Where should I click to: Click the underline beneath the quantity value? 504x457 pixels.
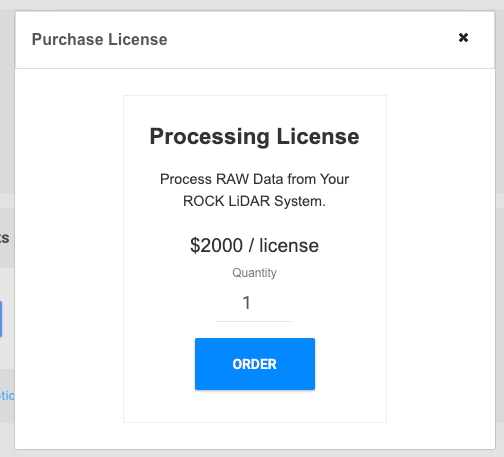pyautogui.click(x=254, y=321)
